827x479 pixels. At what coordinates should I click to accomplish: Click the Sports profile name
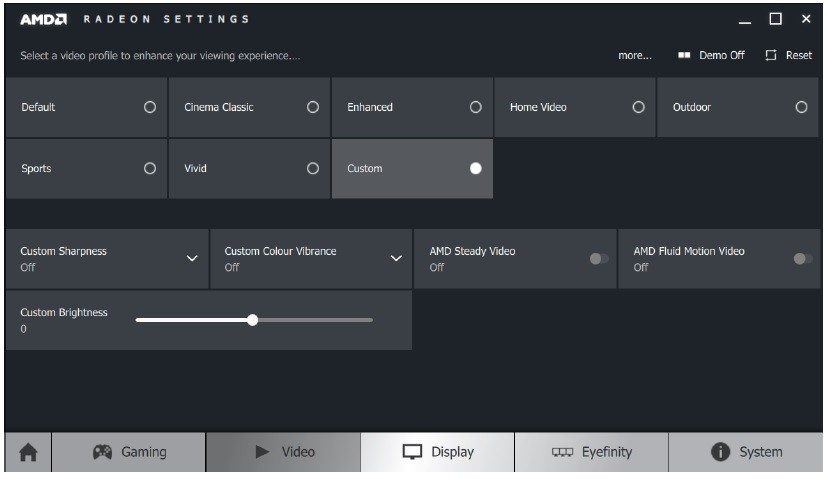click(36, 169)
